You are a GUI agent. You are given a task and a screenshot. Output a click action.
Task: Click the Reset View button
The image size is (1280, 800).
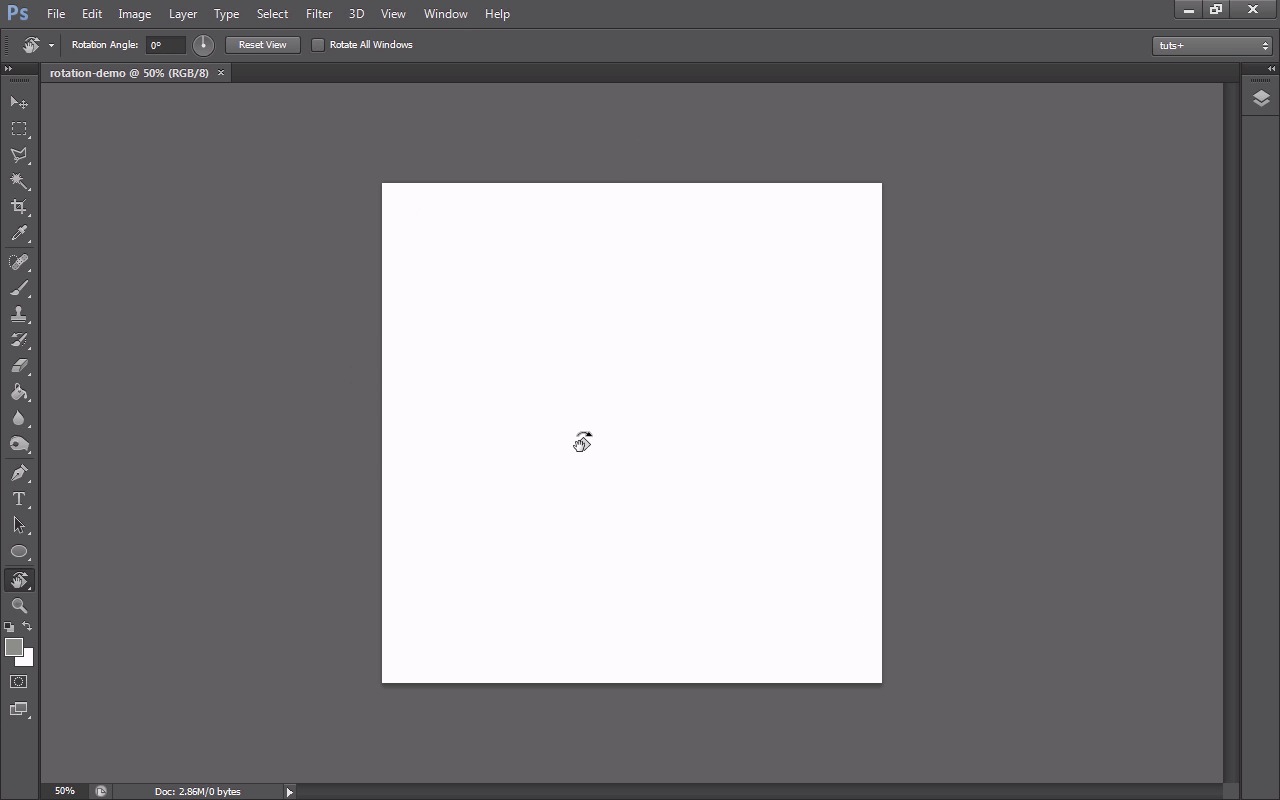[263, 45]
